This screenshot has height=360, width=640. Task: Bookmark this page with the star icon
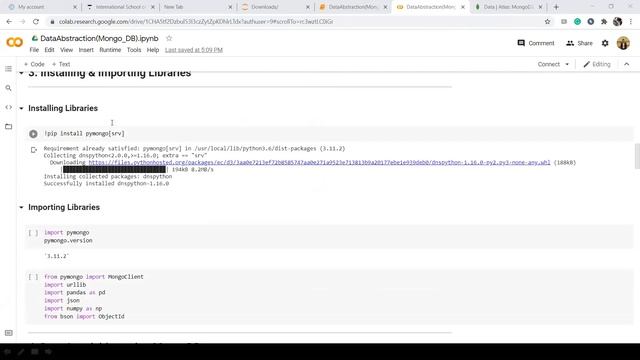tap(547, 22)
